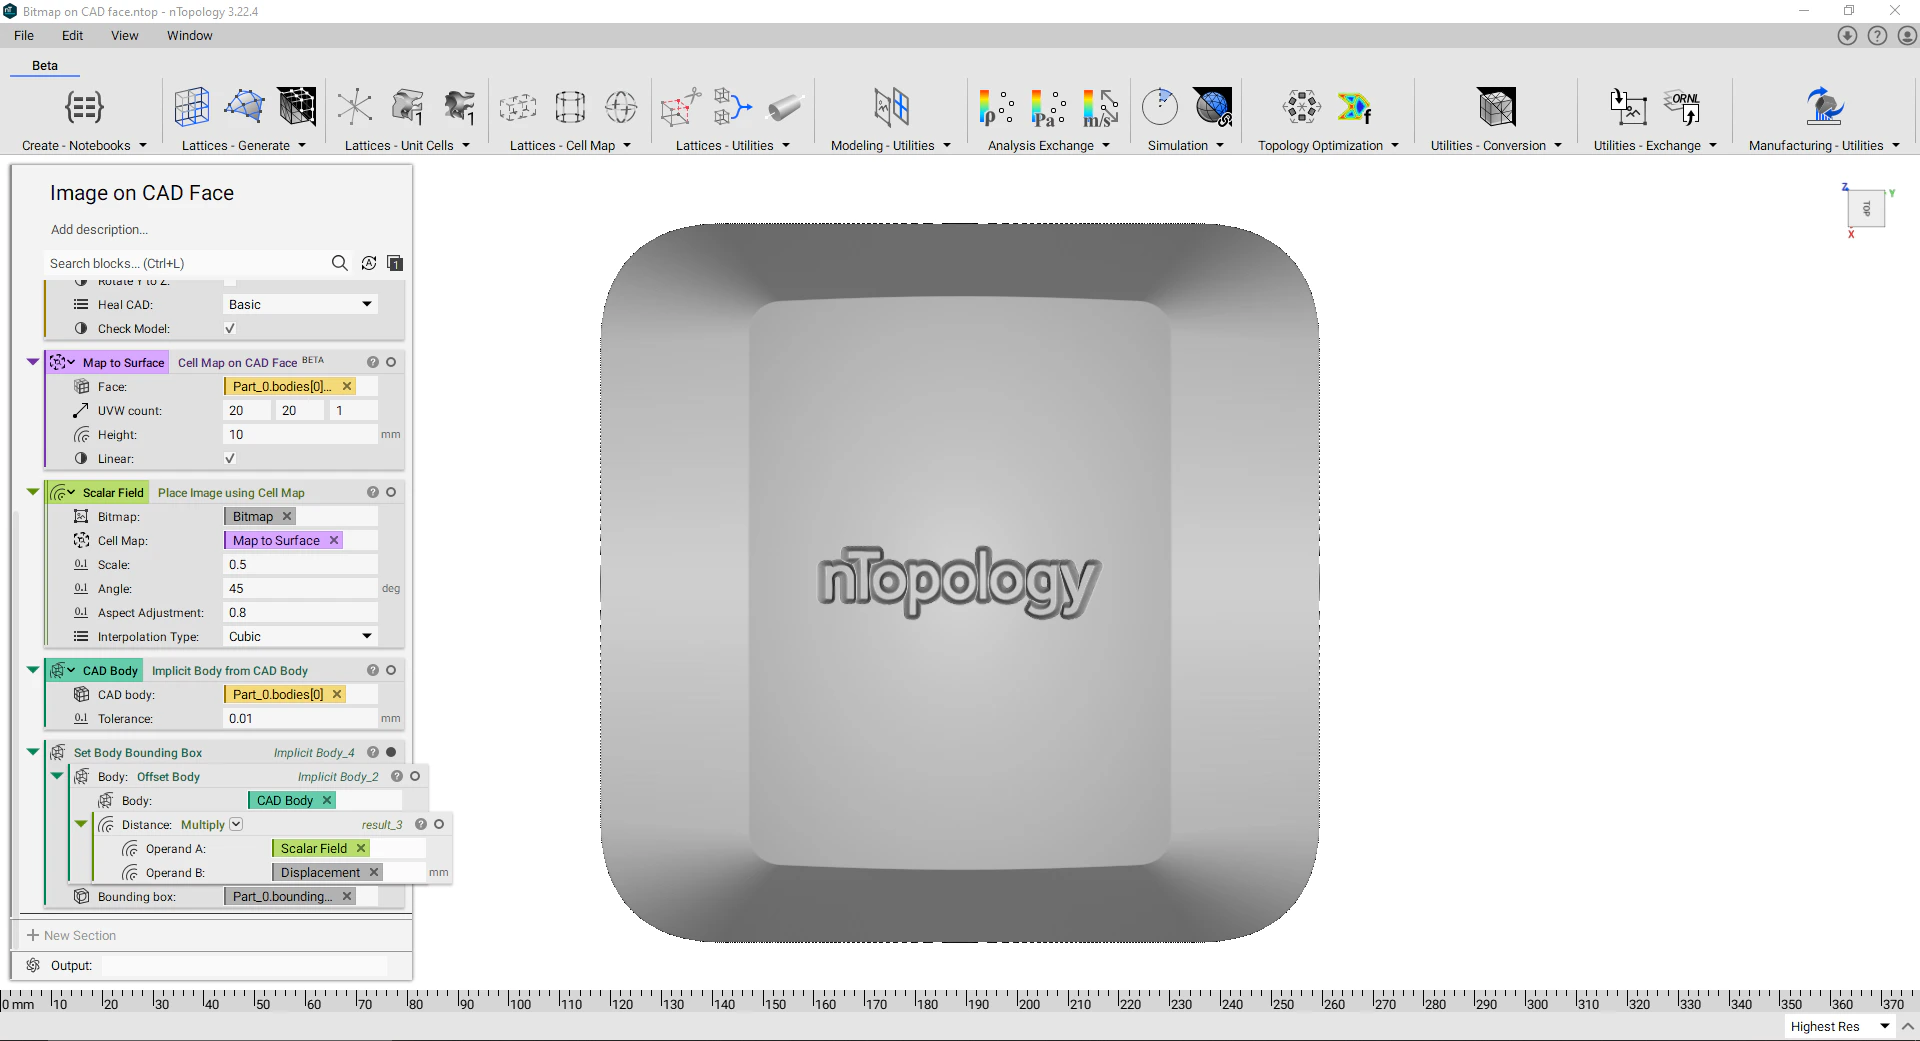Open the Window menu
The image size is (1920, 1041).
pos(189,36)
